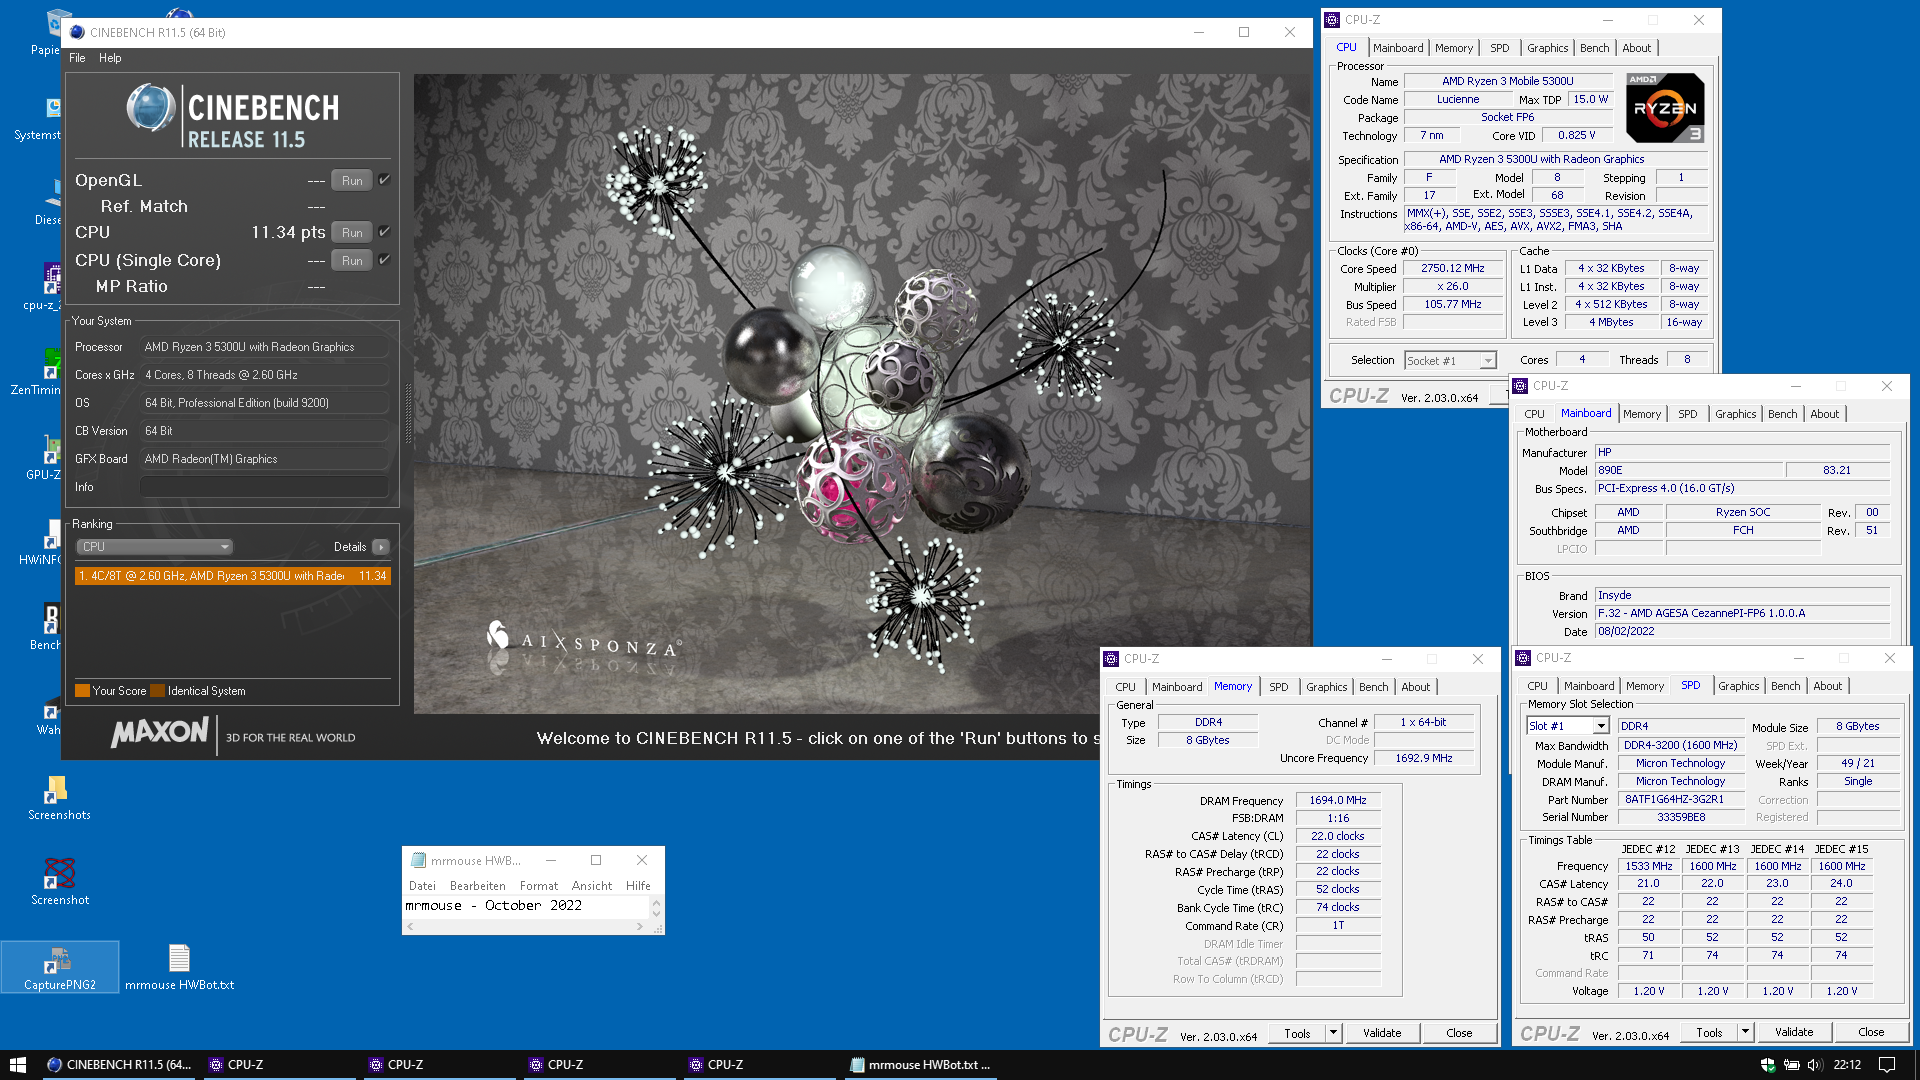The height and width of the screenshot is (1080, 1920).
Task: Open the Ranking CPU dropdown
Action: (x=154, y=547)
